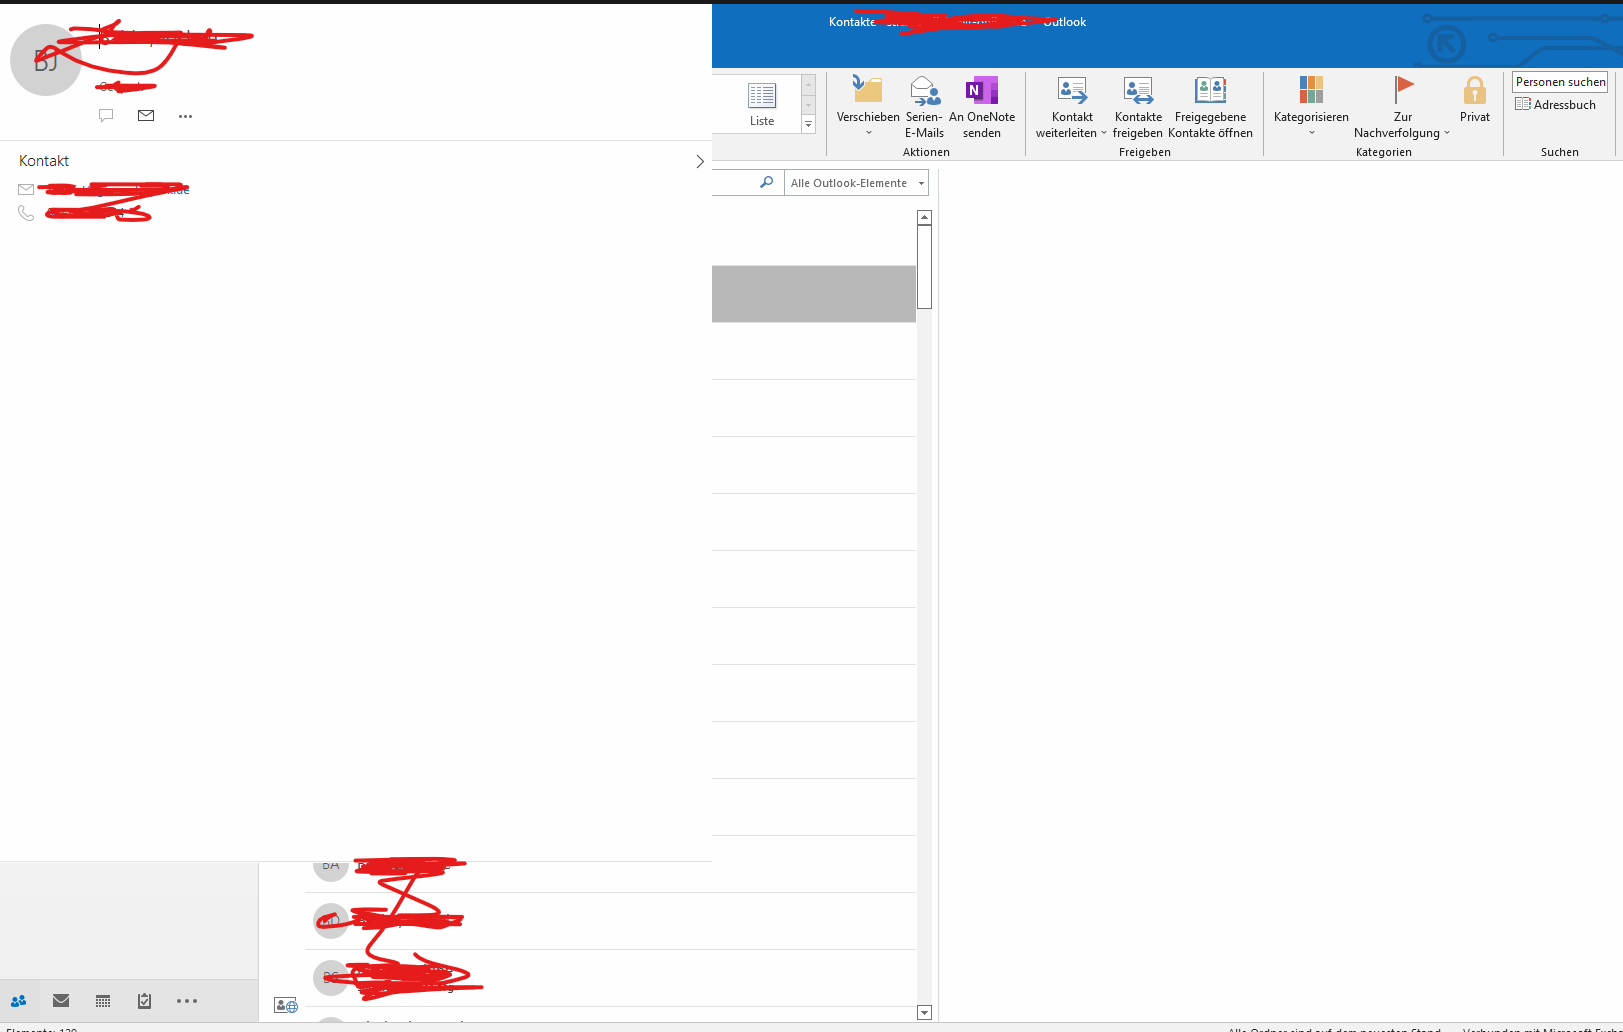Image resolution: width=1623 pixels, height=1032 pixels.
Task: Click the contact list scroll-down arrow
Action: point(924,1012)
